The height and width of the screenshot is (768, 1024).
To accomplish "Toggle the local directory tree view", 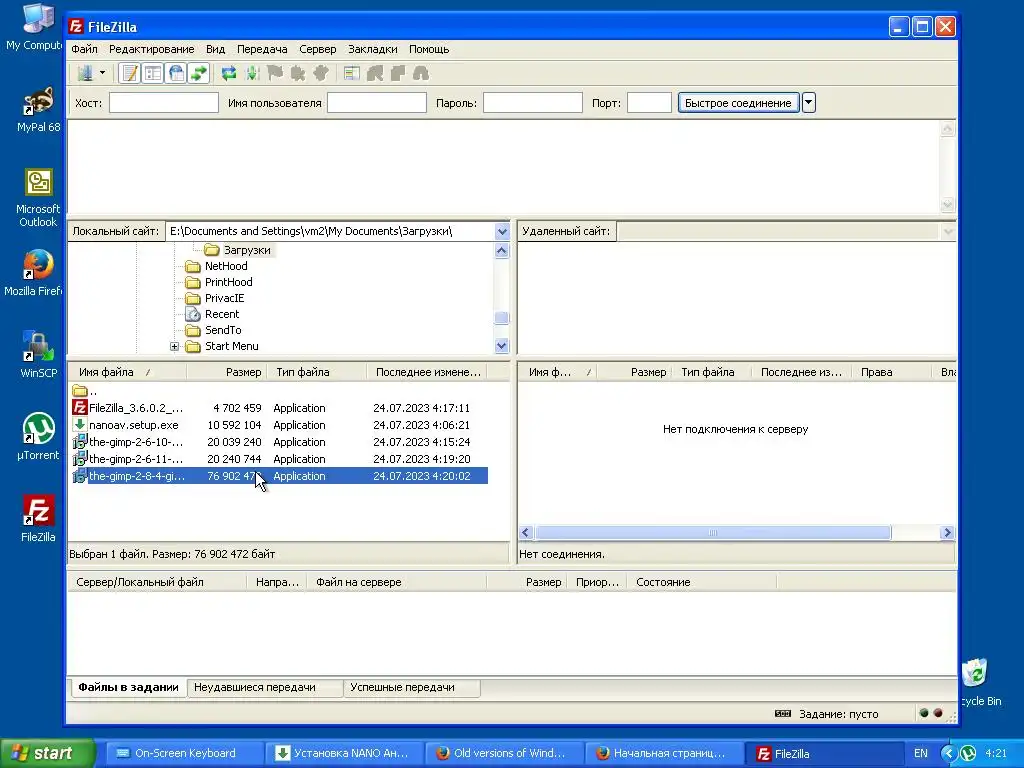I will pos(153,73).
